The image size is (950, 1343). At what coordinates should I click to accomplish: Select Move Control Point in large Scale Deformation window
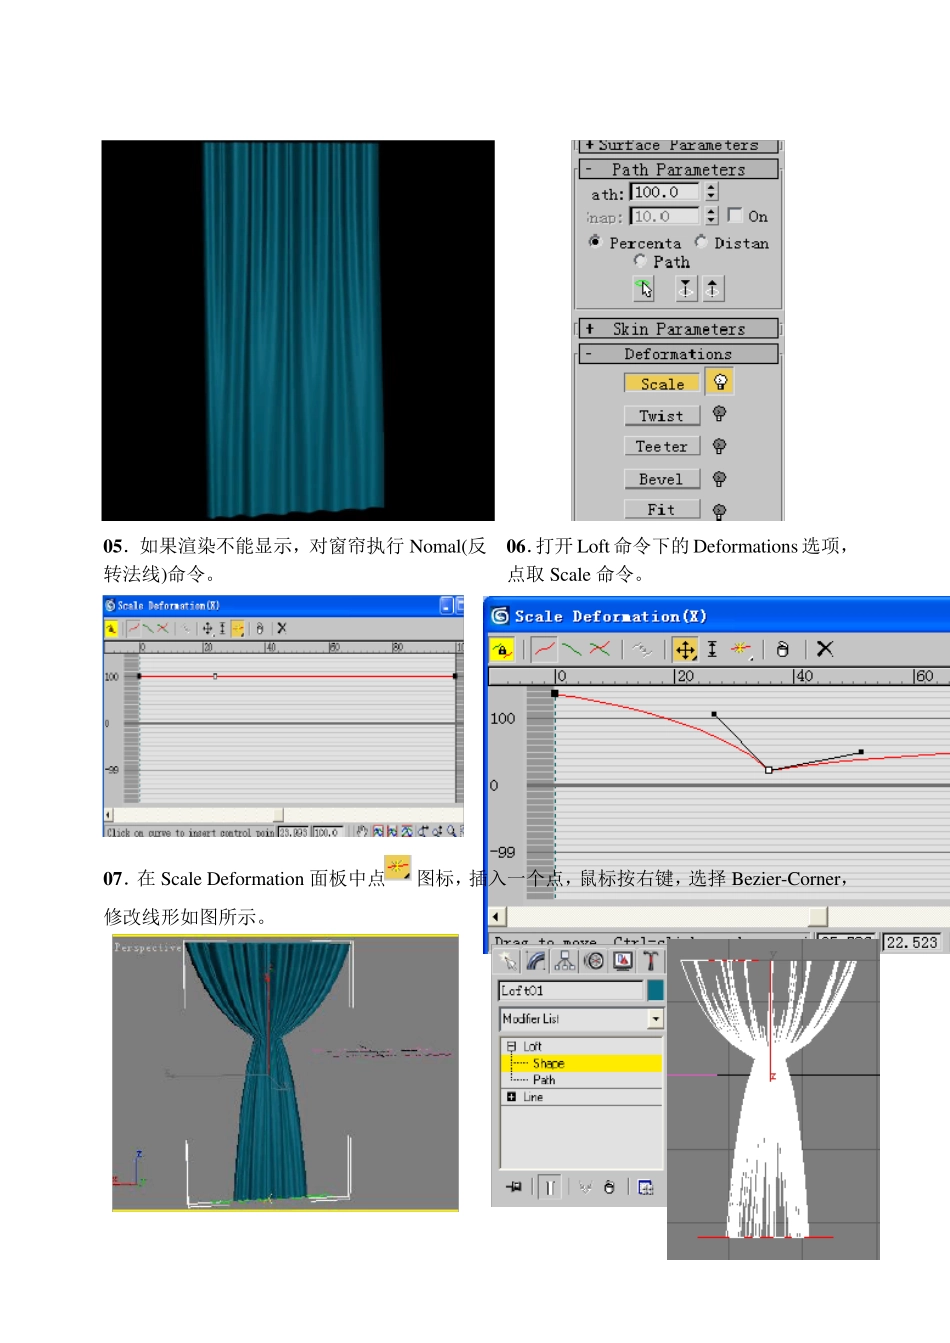point(685,650)
